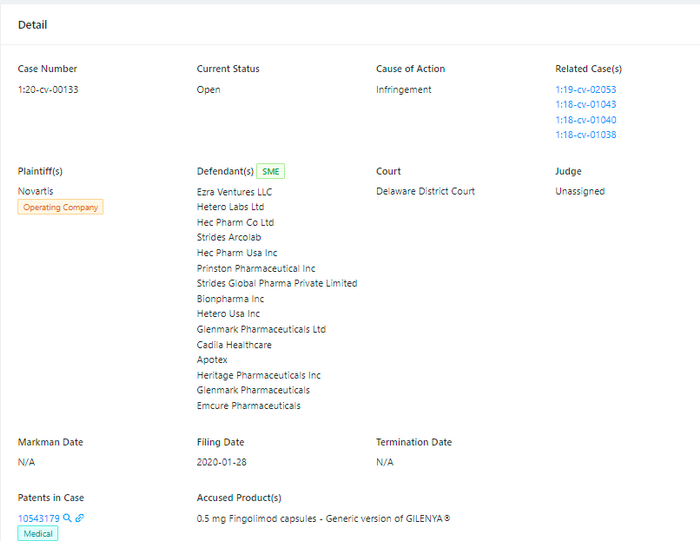The height and width of the screenshot is (541, 700).
Task: Click the Related Case(s) label
Action: click(x=588, y=69)
